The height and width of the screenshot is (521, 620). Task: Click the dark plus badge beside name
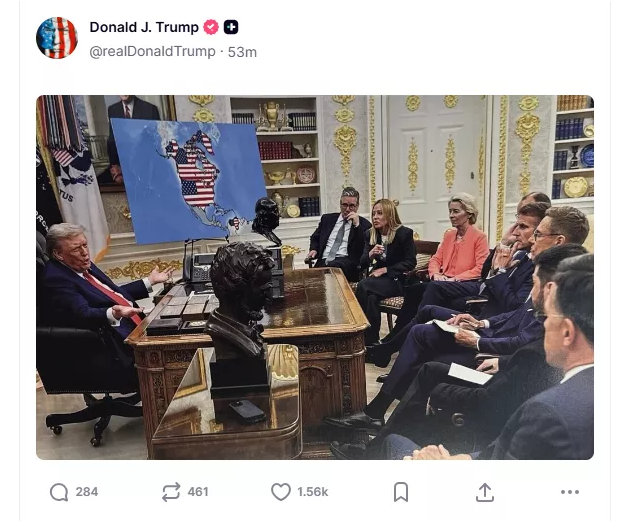click(231, 27)
